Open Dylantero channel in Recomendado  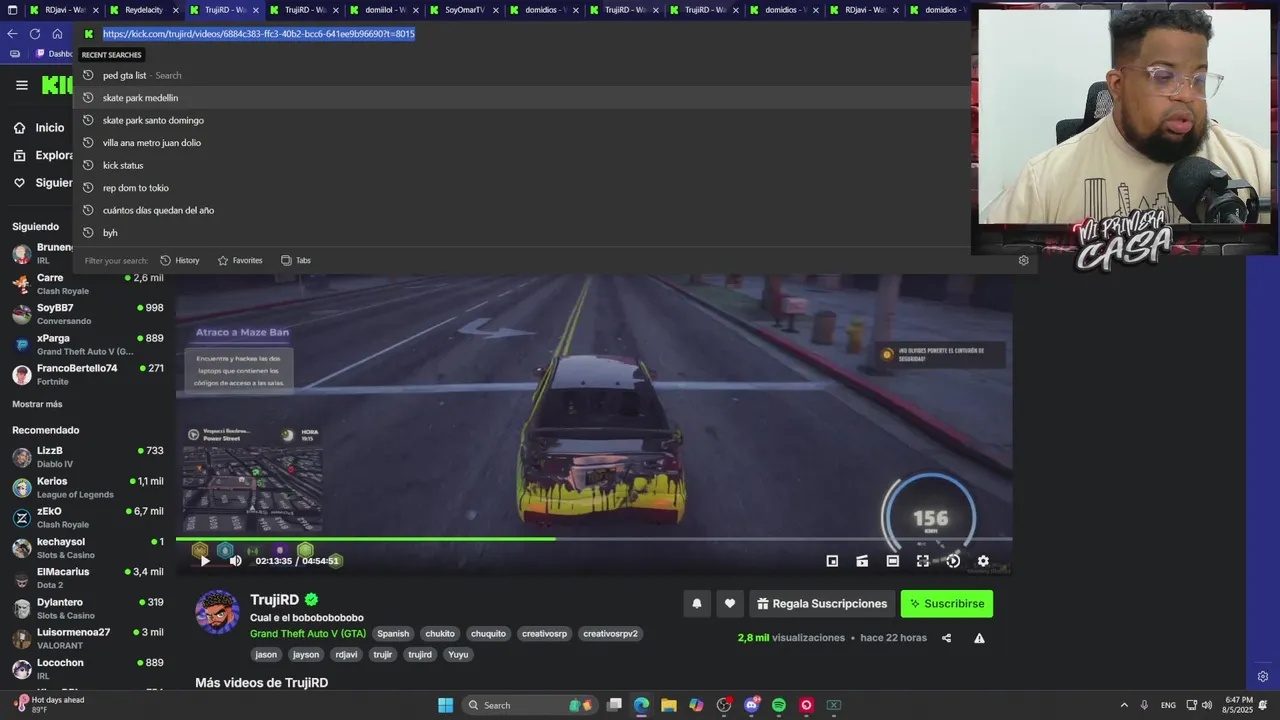87,608
